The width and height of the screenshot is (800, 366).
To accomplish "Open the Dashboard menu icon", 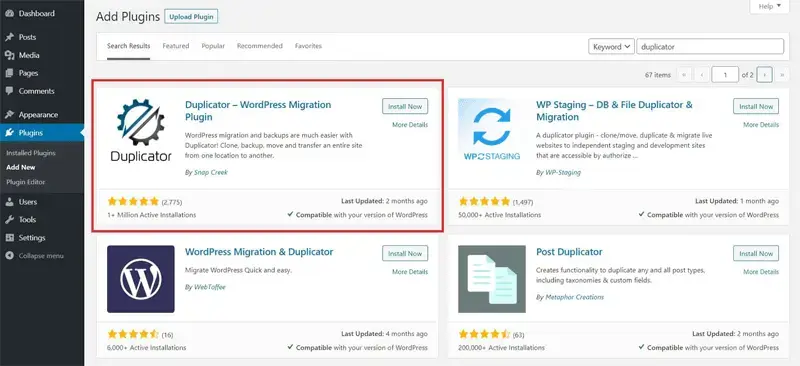I will point(9,14).
